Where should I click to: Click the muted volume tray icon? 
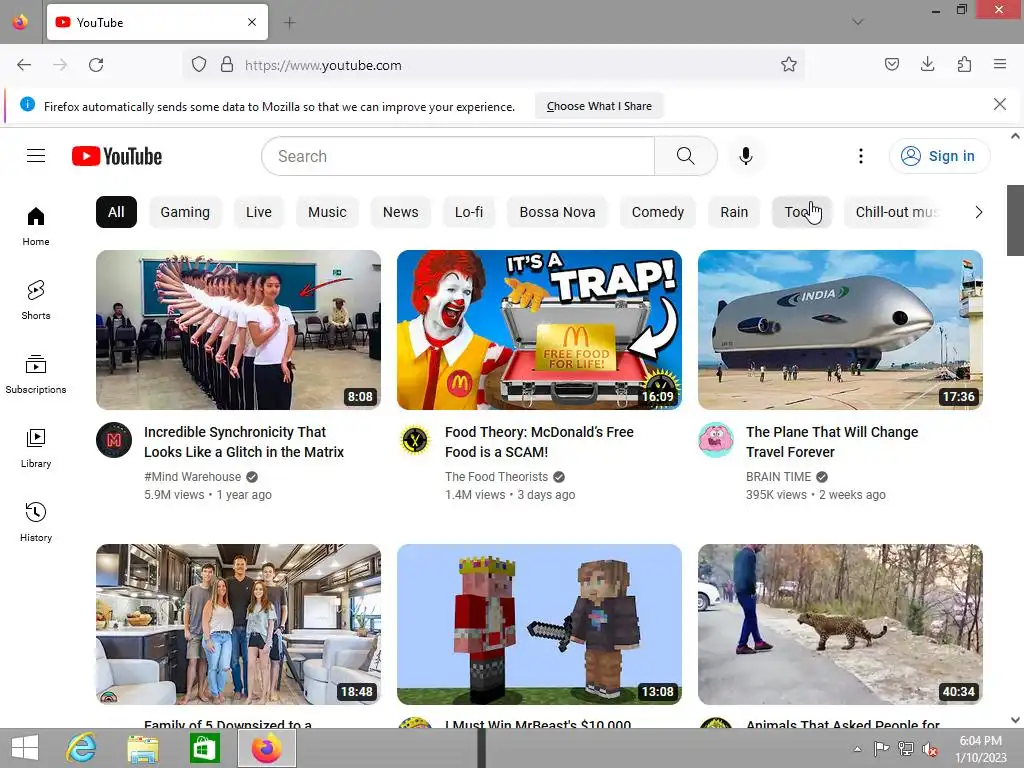tap(929, 749)
